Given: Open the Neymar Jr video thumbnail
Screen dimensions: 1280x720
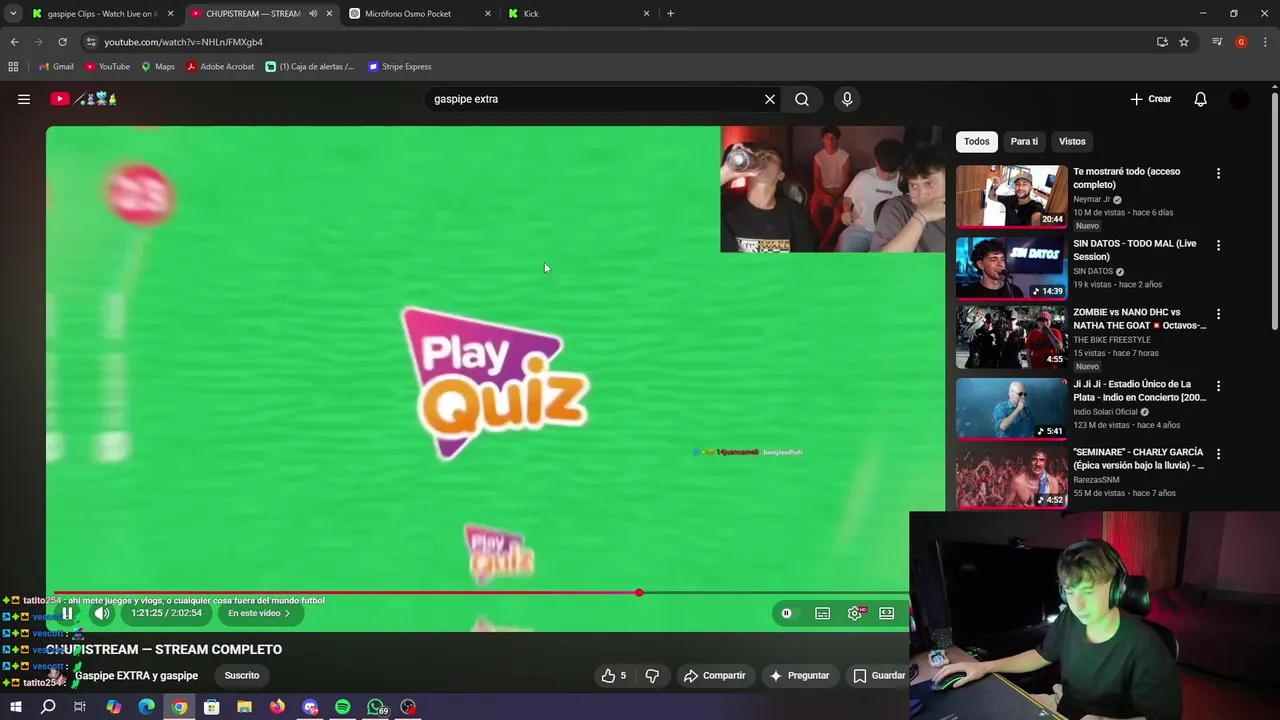Looking at the screenshot, I should coord(1011,196).
